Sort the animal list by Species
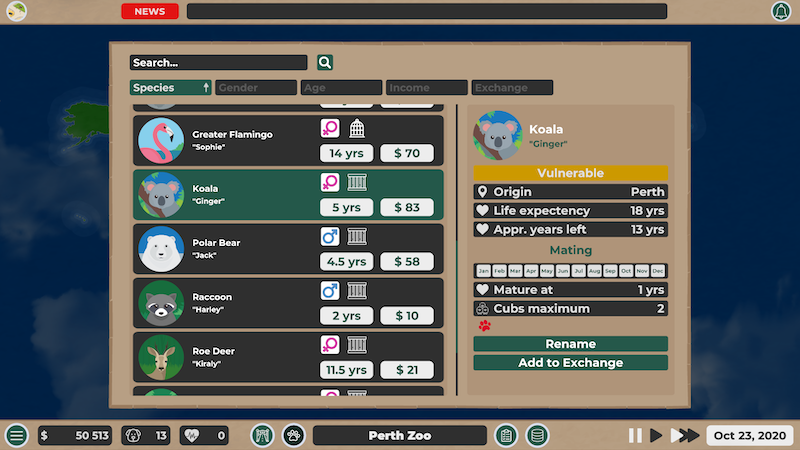The width and height of the screenshot is (800, 450). [170, 88]
